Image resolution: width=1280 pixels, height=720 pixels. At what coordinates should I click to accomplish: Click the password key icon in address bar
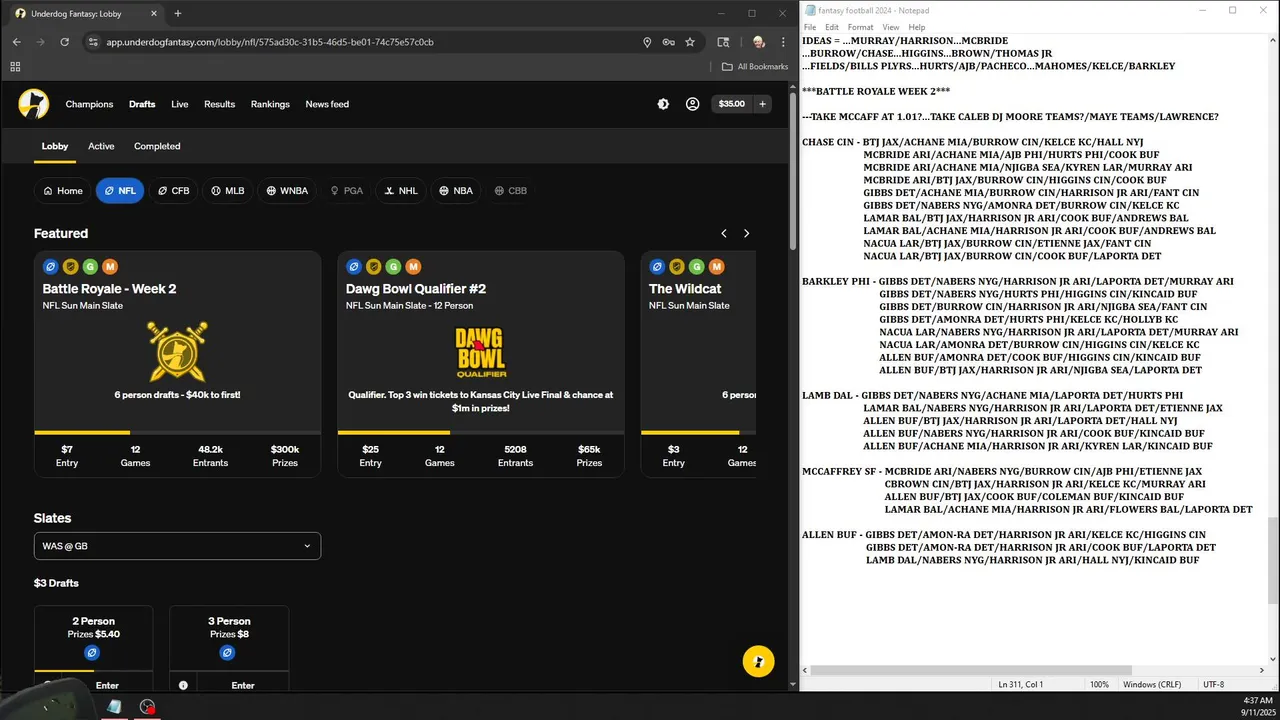pyautogui.click(x=668, y=42)
